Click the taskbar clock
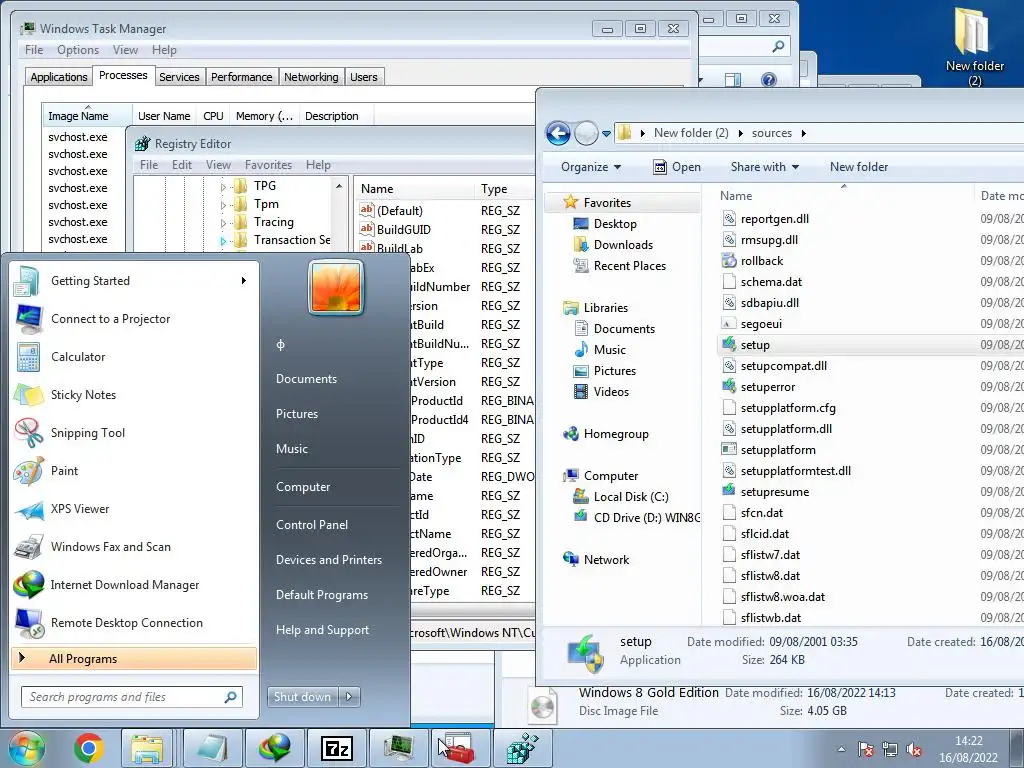This screenshot has height=768, width=1024. (x=968, y=749)
